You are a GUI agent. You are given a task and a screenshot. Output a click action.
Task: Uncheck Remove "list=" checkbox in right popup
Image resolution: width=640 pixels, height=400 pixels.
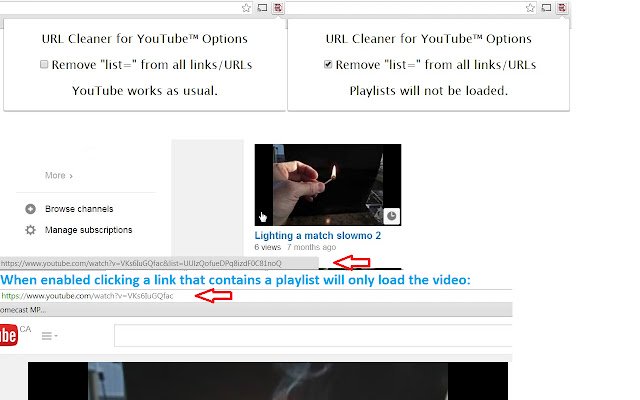pos(328,64)
